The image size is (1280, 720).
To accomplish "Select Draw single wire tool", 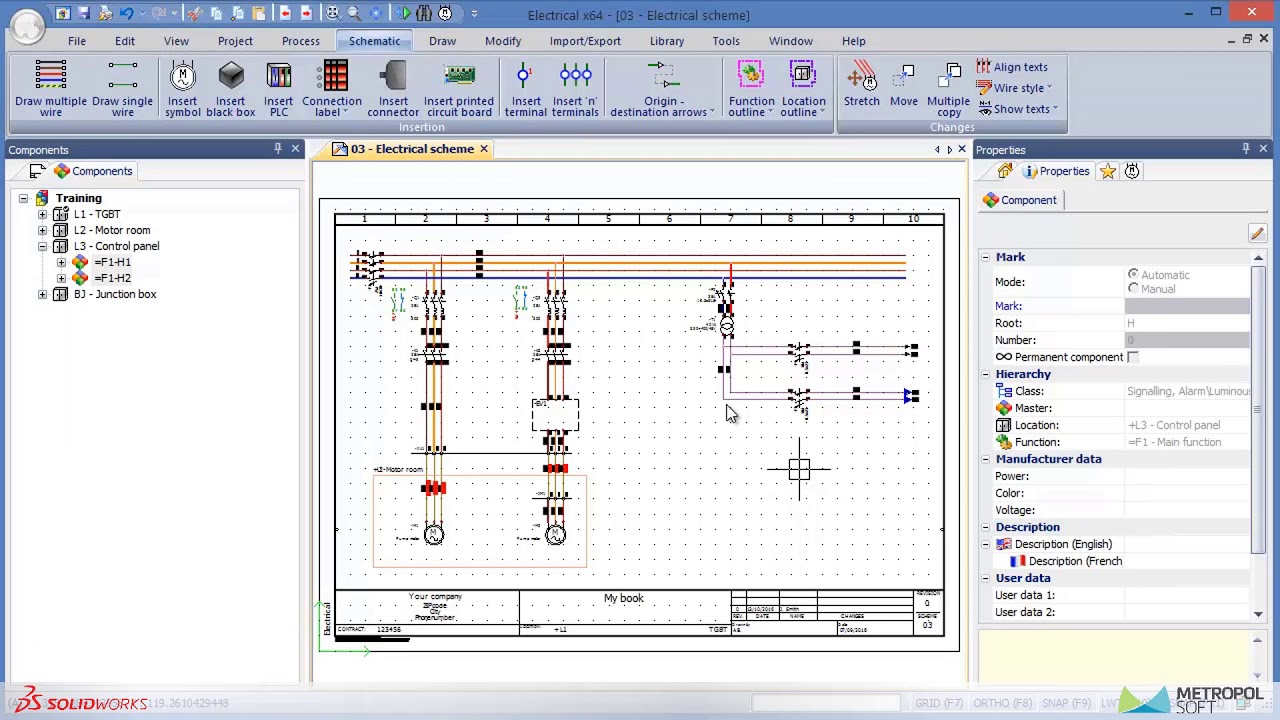I will click(122, 88).
